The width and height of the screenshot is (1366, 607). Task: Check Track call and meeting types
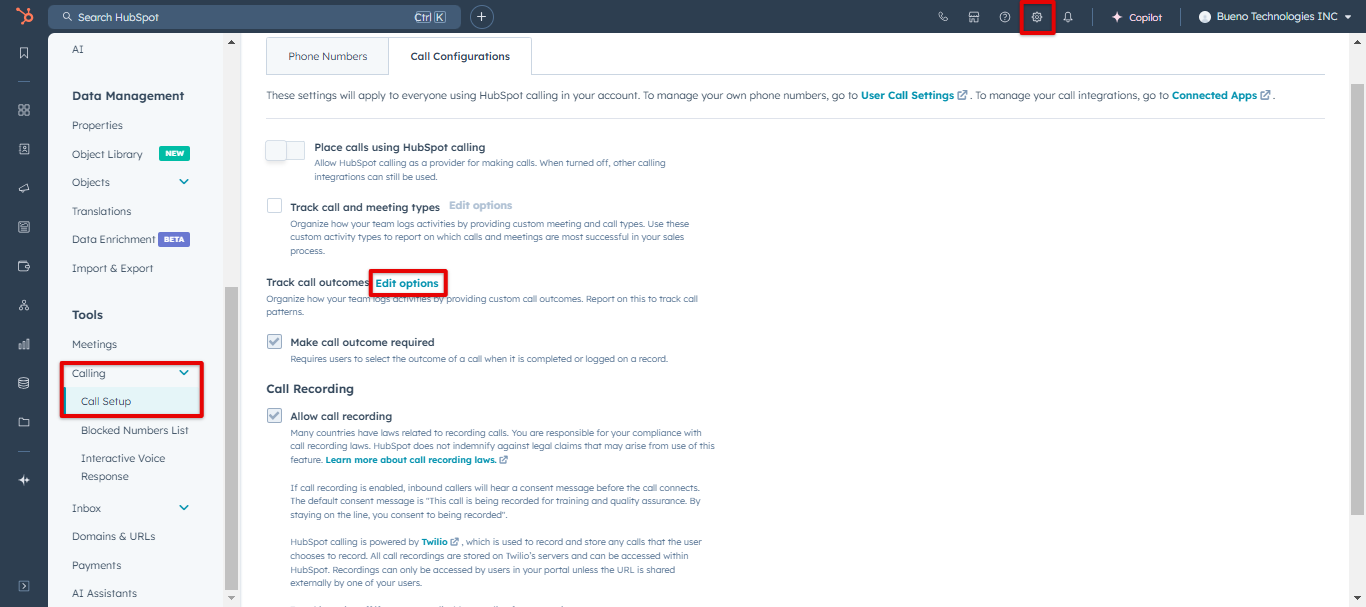(274, 206)
